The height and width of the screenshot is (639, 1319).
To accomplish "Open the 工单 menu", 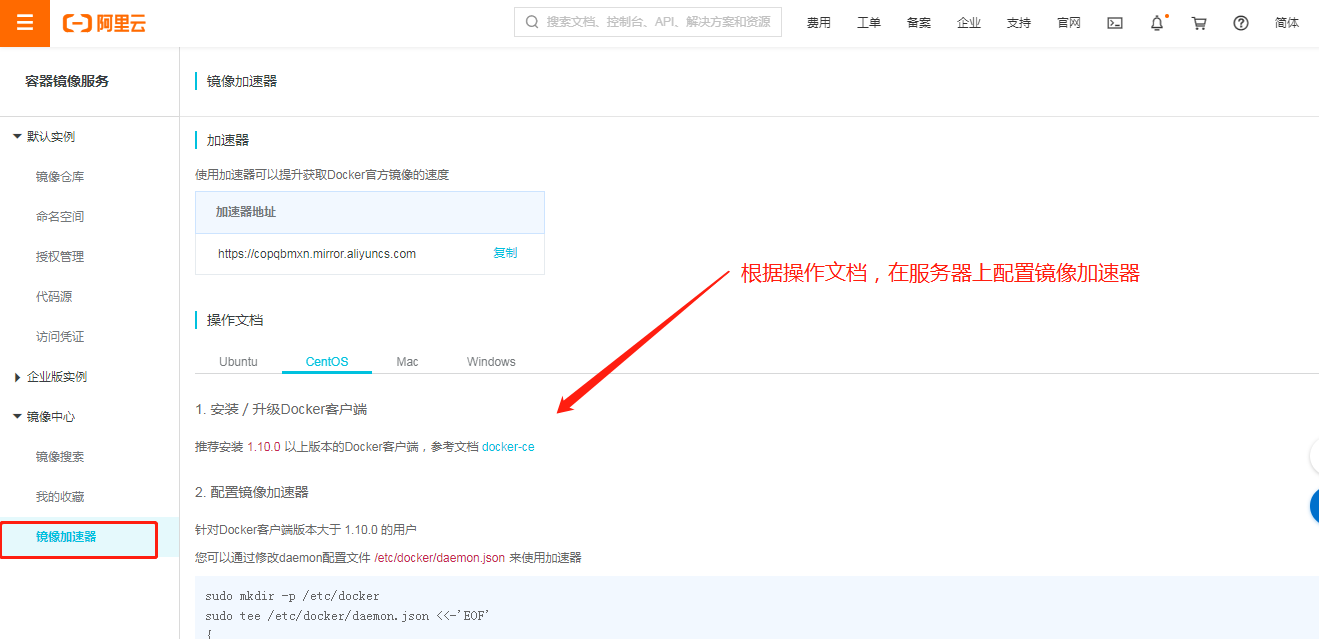I will (x=869, y=23).
